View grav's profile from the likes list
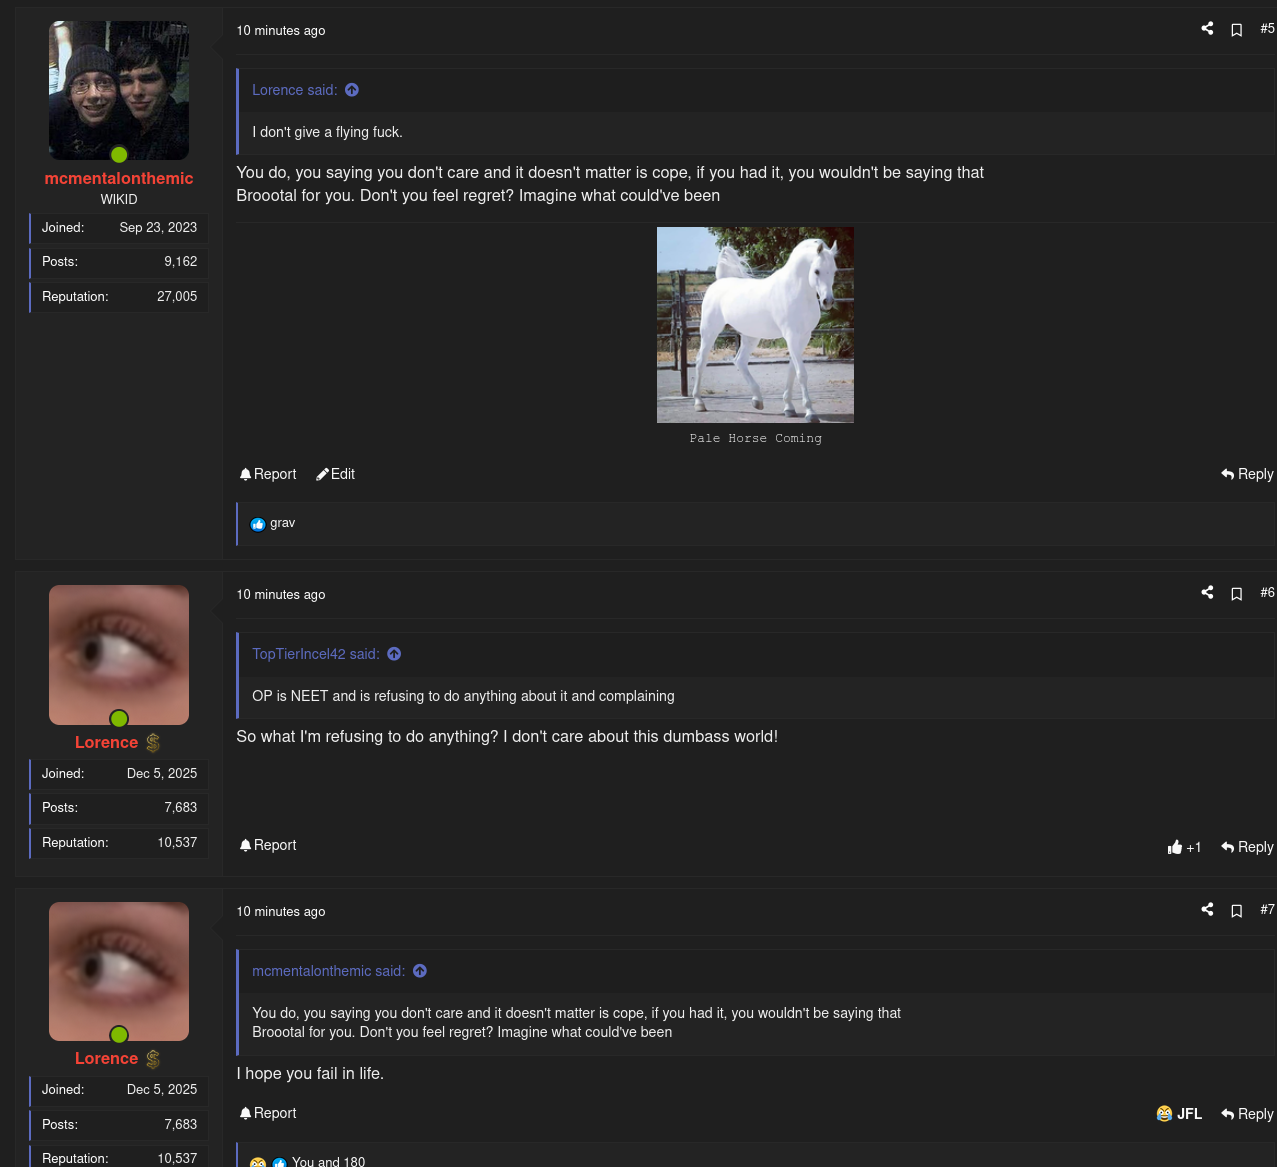This screenshot has height=1167, width=1277. (282, 523)
